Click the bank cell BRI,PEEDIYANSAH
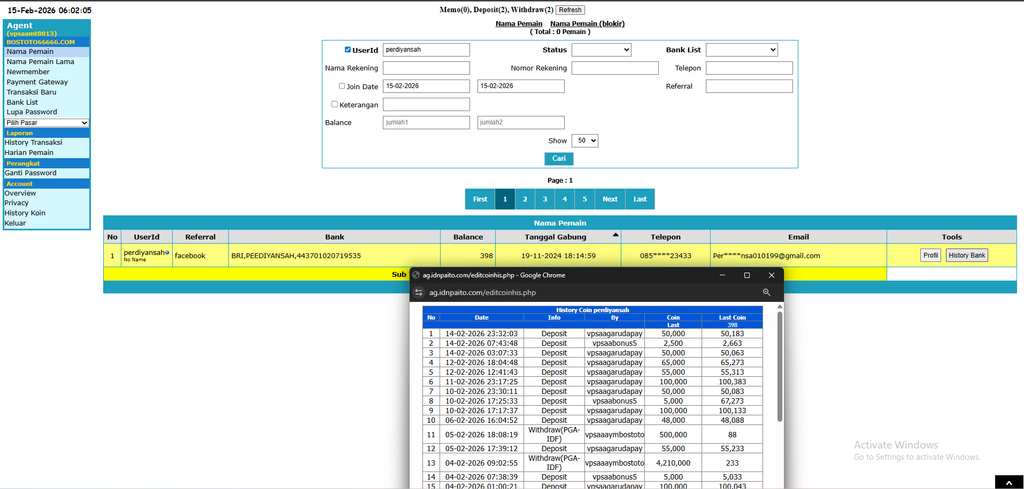Screen dimensions: 1024x489 tap(333, 255)
